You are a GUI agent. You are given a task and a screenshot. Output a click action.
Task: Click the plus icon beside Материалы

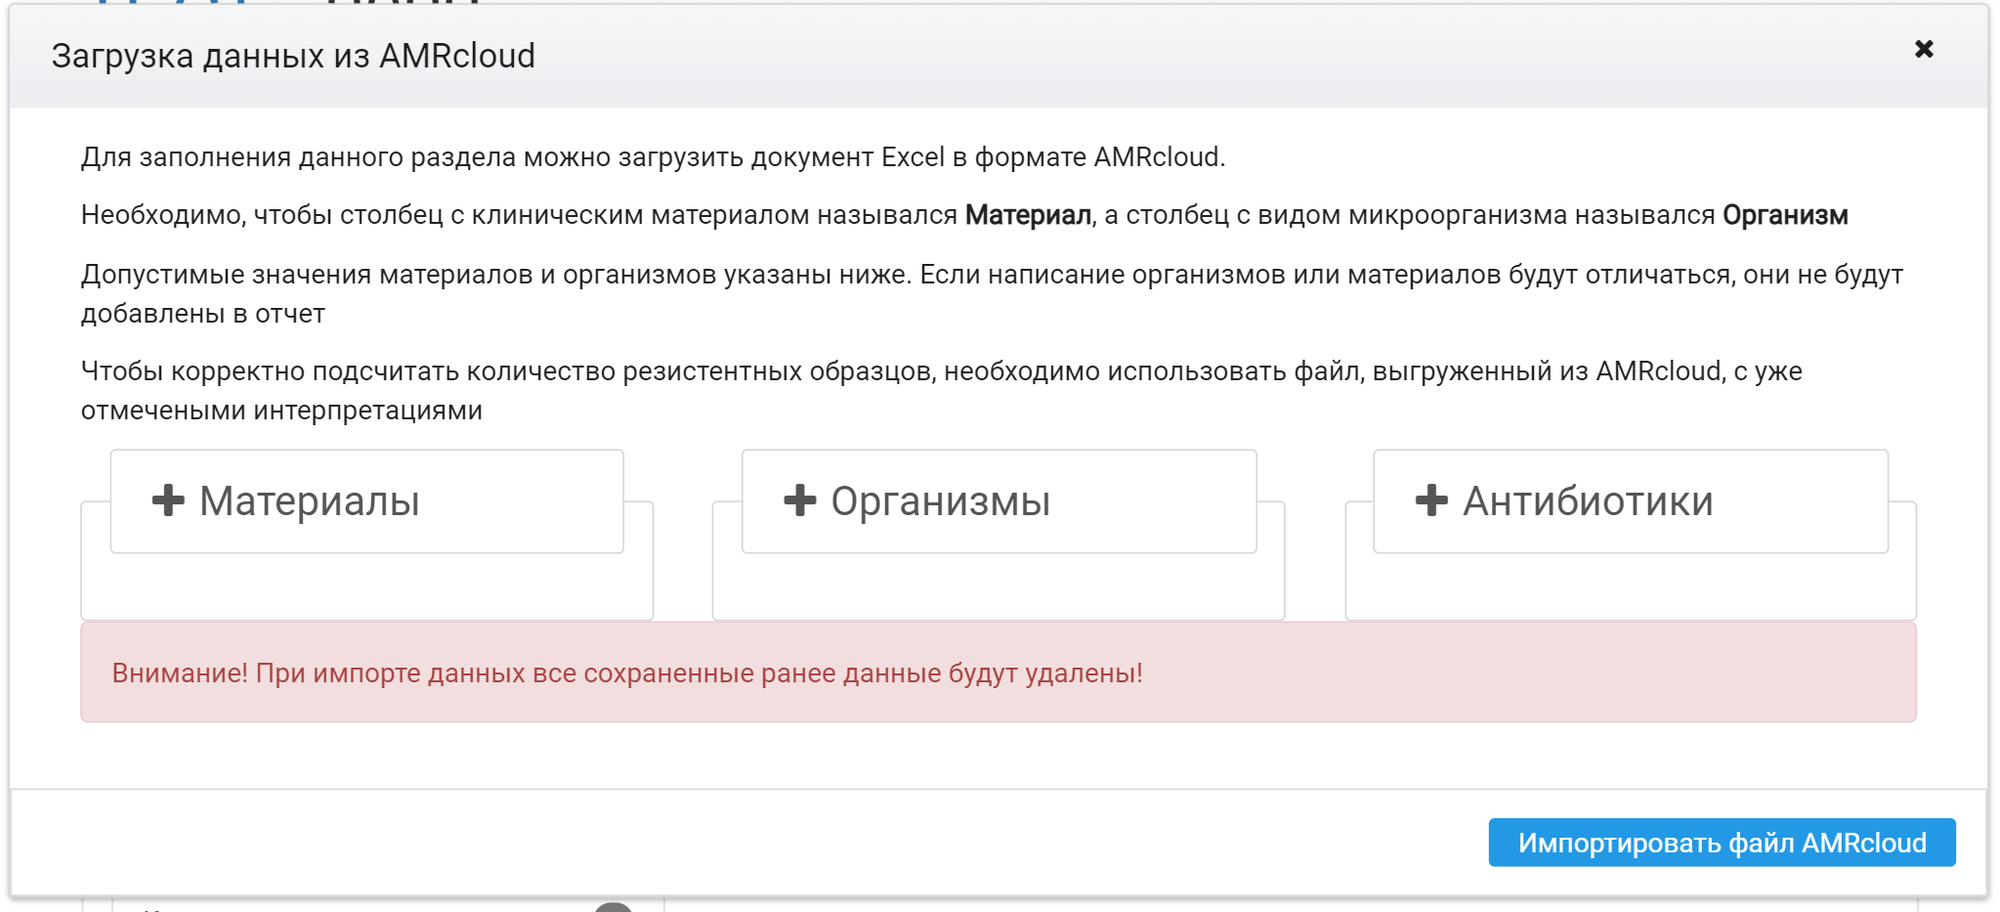168,500
